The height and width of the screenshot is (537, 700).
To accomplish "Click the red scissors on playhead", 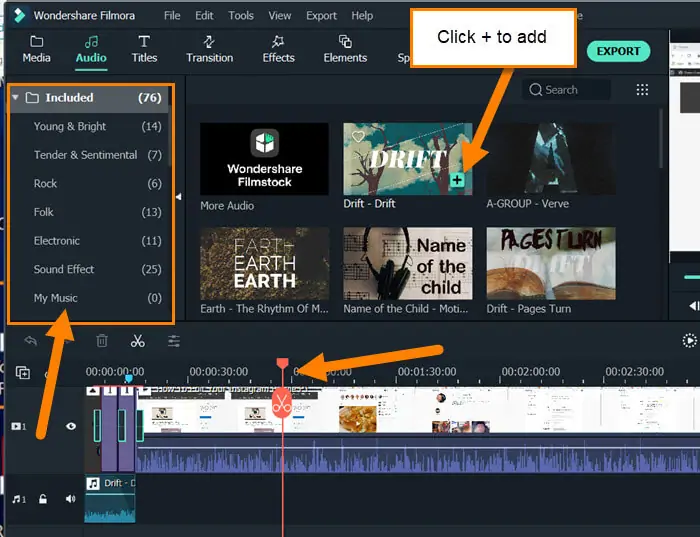I will pyautogui.click(x=282, y=403).
